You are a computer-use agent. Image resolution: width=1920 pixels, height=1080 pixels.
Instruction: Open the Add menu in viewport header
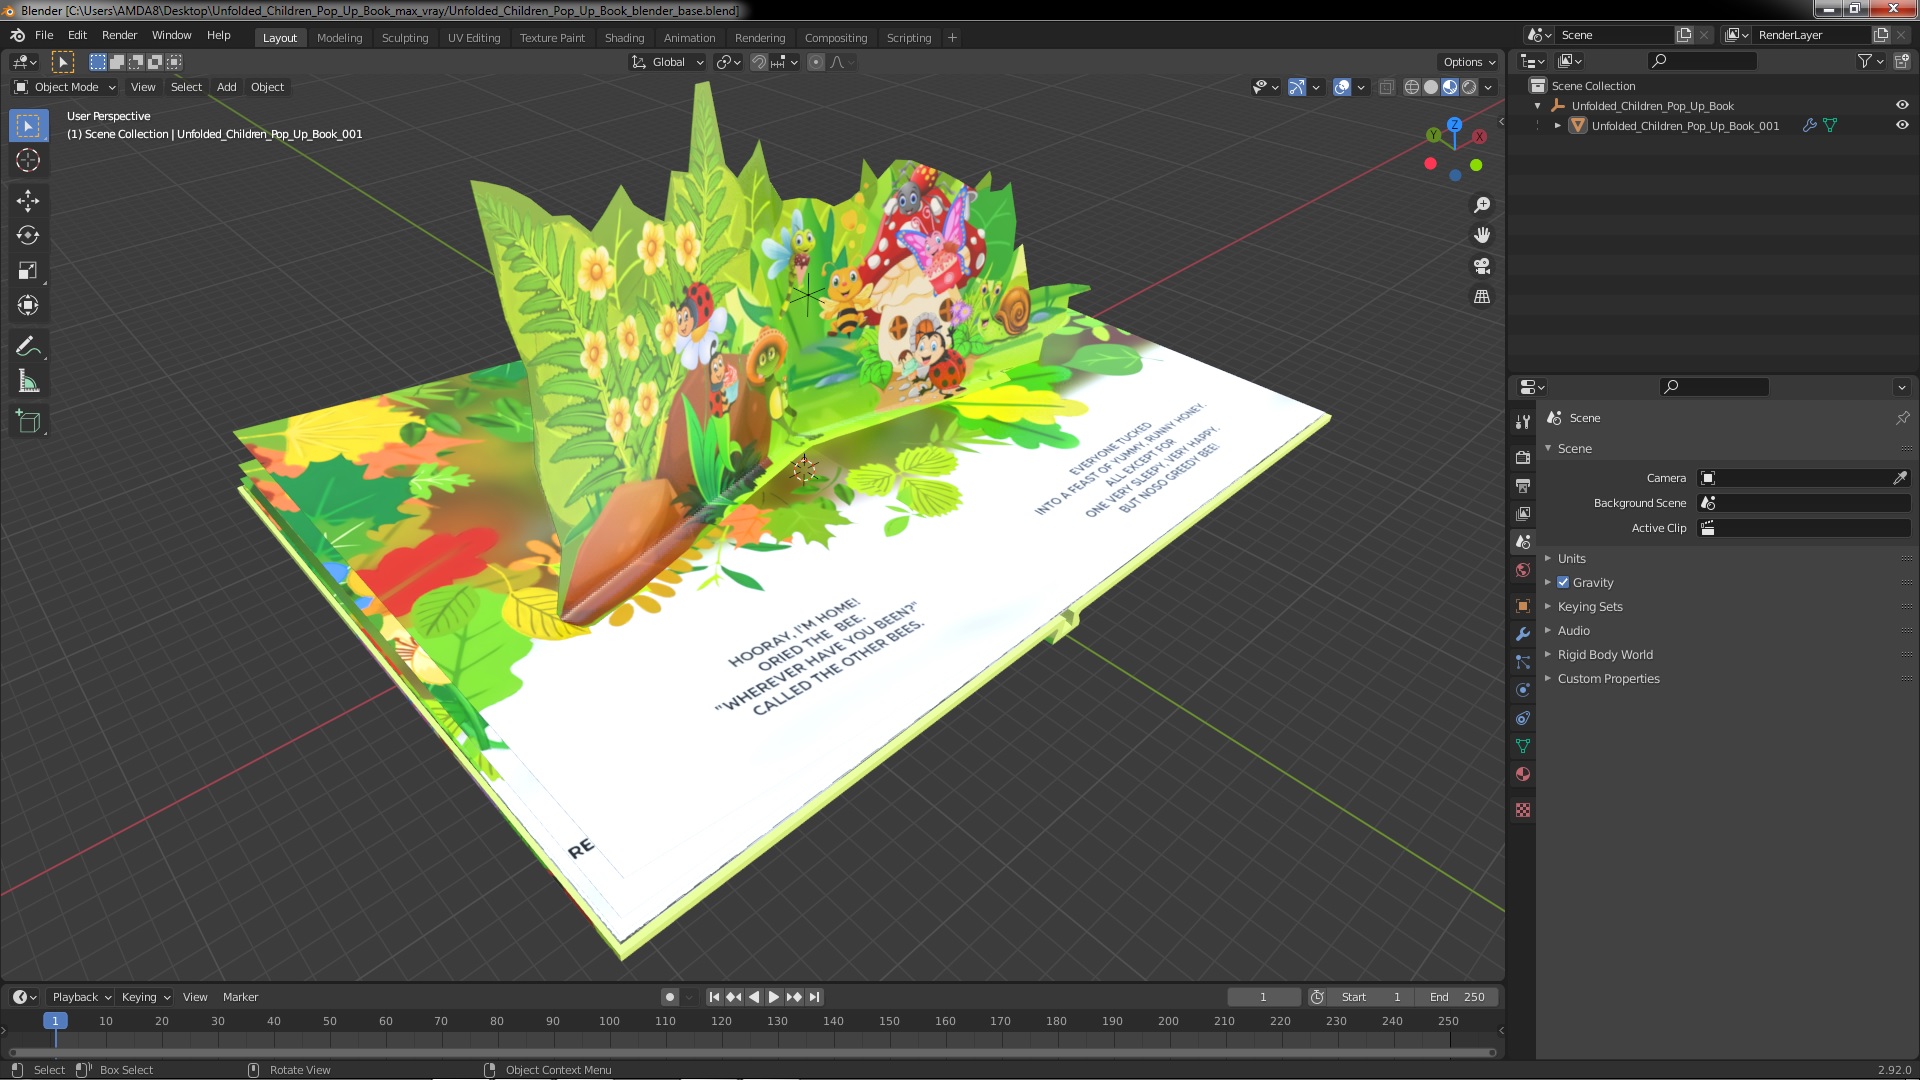227,87
